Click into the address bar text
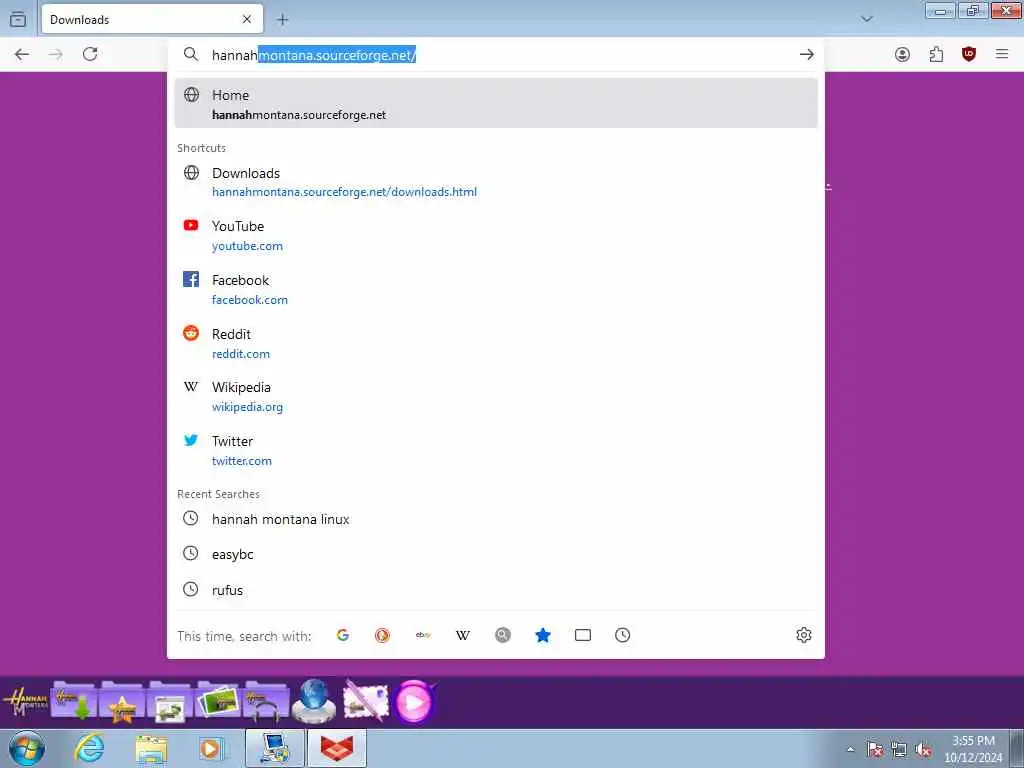The height and width of the screenshot is (768, 1024). [x=496, y=55]
